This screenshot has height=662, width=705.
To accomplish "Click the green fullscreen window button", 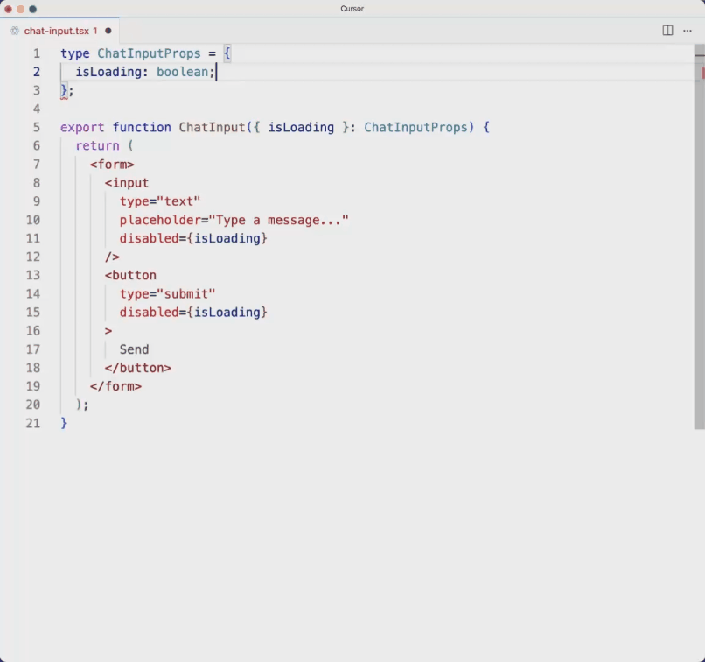I will (33, 8).
